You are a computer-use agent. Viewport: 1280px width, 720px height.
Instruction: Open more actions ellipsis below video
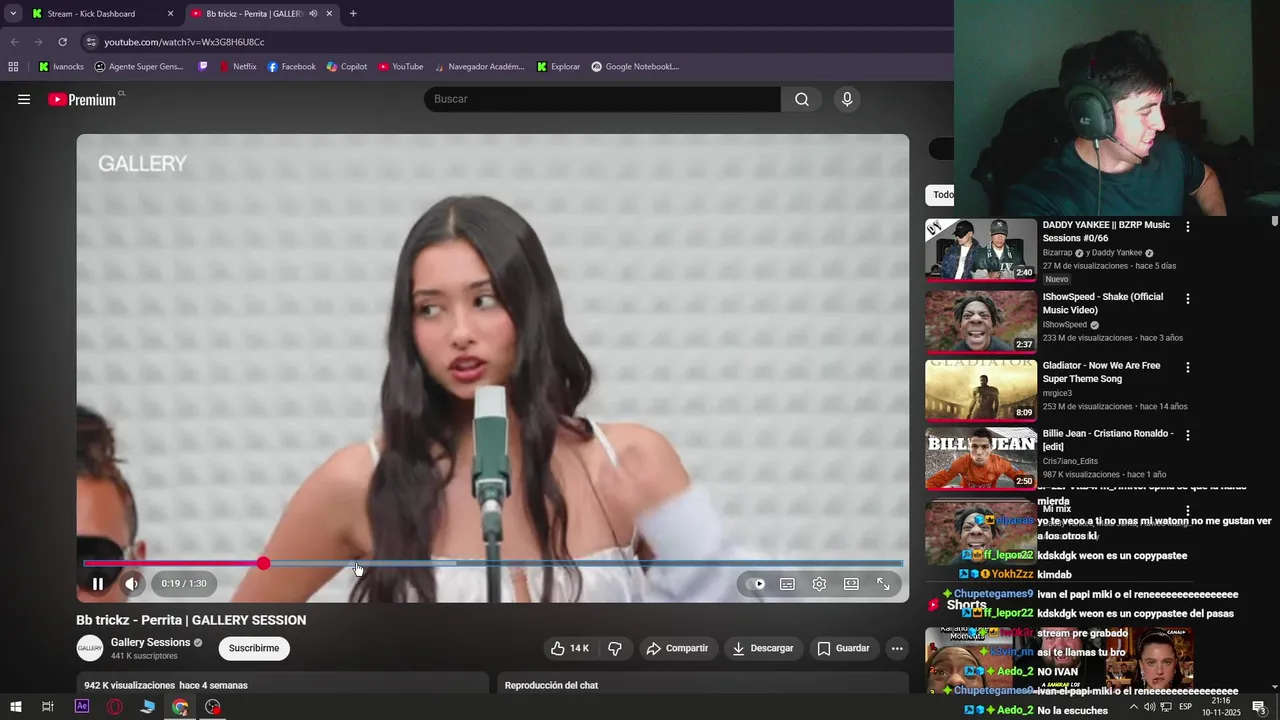click(897, 648)
